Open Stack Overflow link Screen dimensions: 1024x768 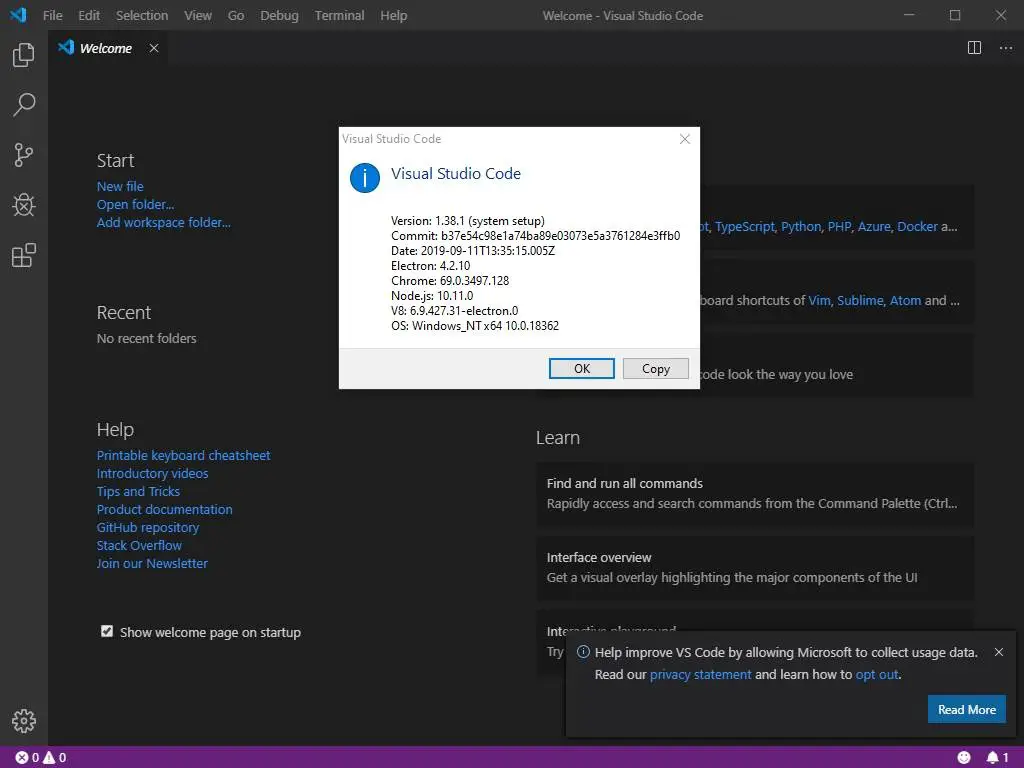pyautogui.click(x=139, y=545)
